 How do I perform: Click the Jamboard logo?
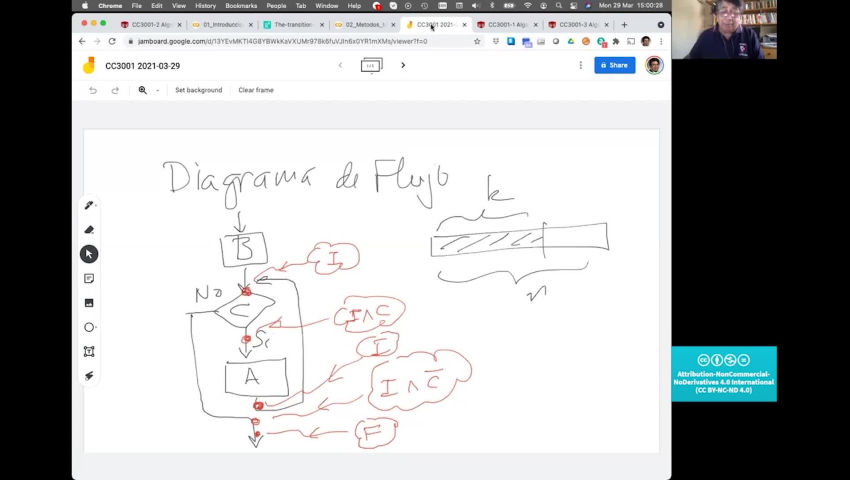[89, 65]
